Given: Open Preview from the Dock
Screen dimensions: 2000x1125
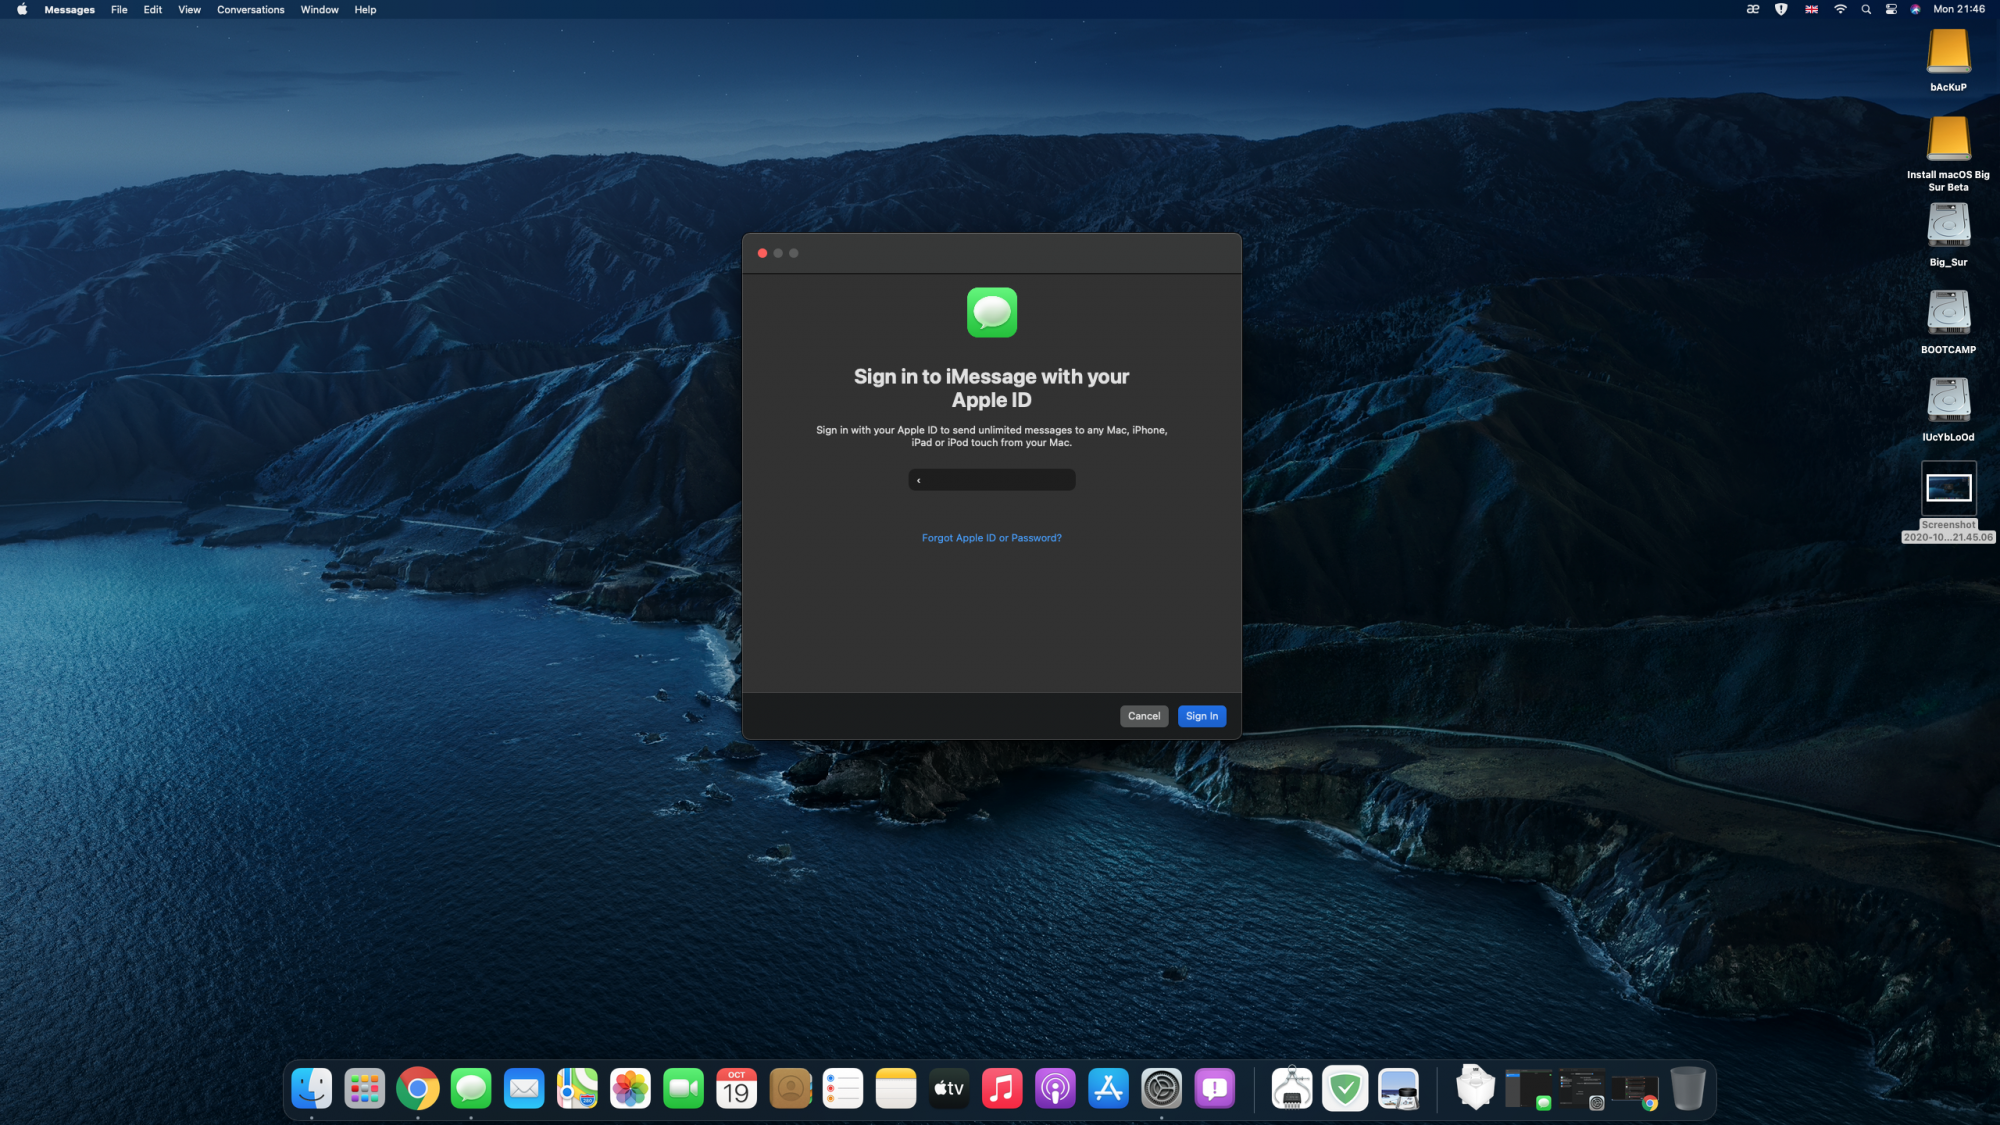Looking at the screenshot, I should (1398, 1088).
